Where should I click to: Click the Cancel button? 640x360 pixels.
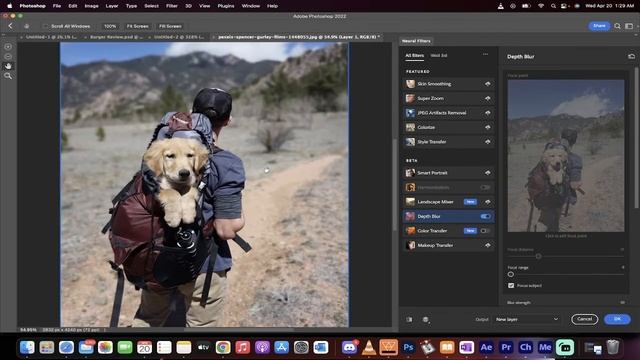point(584,319)
